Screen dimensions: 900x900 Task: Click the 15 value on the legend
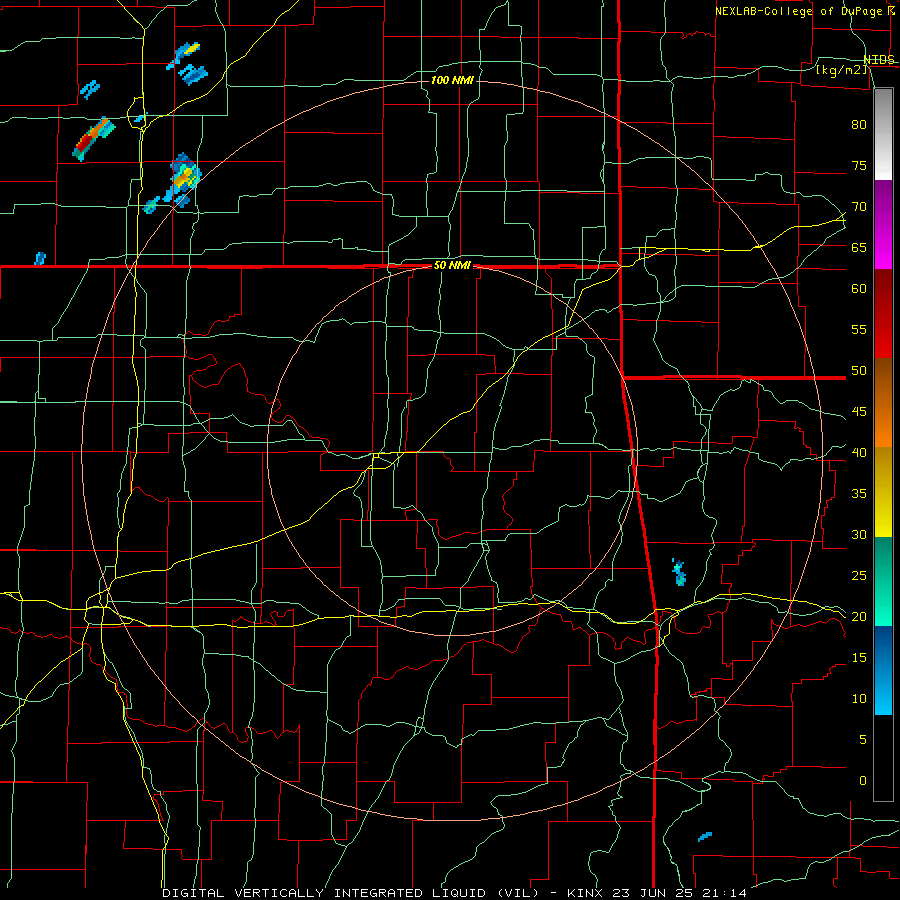(859, 657)
